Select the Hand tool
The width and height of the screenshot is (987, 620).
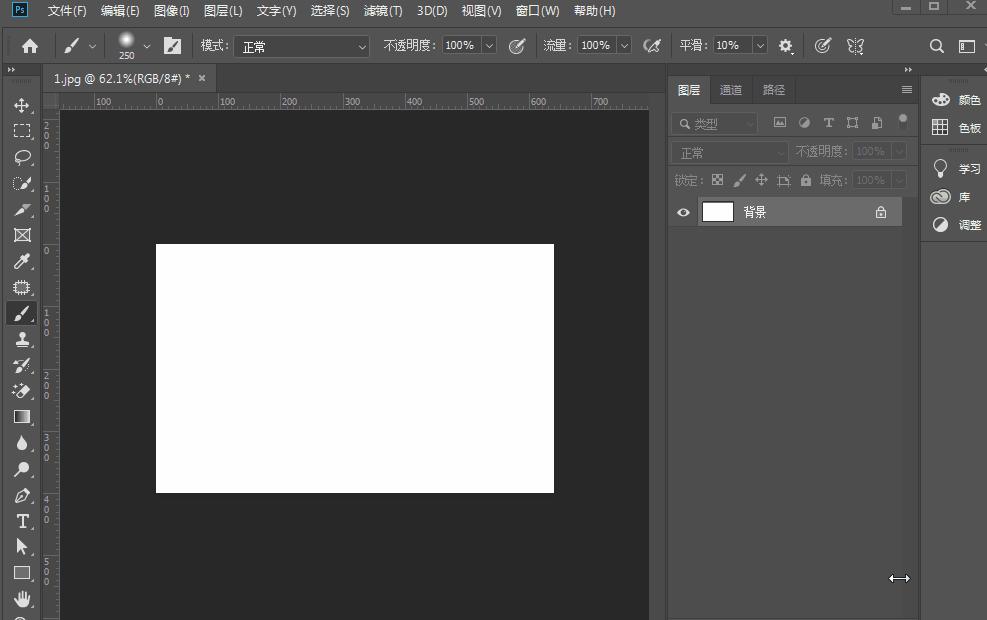(x=21, y=599)
